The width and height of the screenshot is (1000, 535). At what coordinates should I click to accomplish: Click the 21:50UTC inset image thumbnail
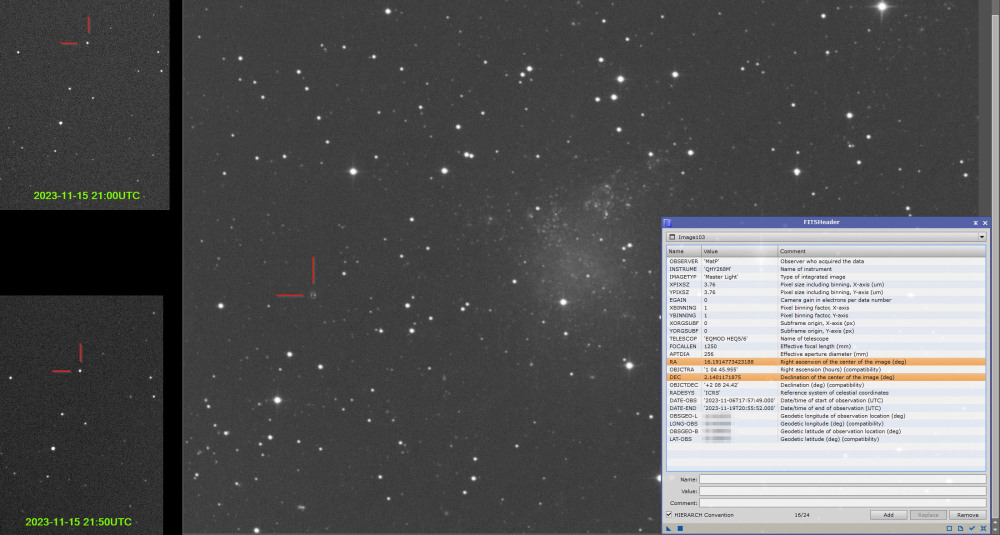point(81,414)
